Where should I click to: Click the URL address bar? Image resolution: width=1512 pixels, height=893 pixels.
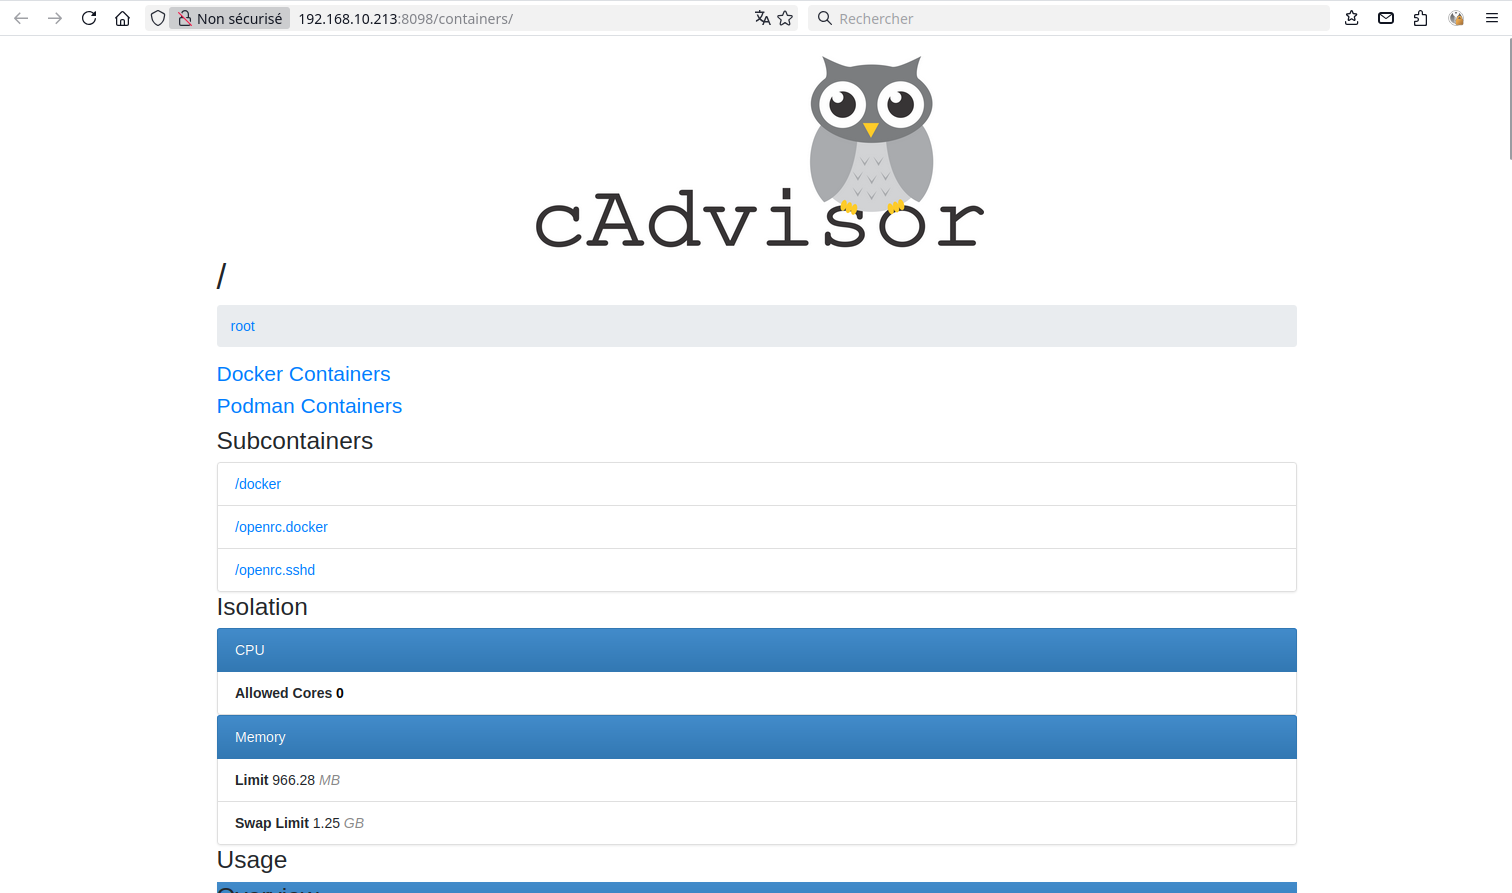(520, 18)
